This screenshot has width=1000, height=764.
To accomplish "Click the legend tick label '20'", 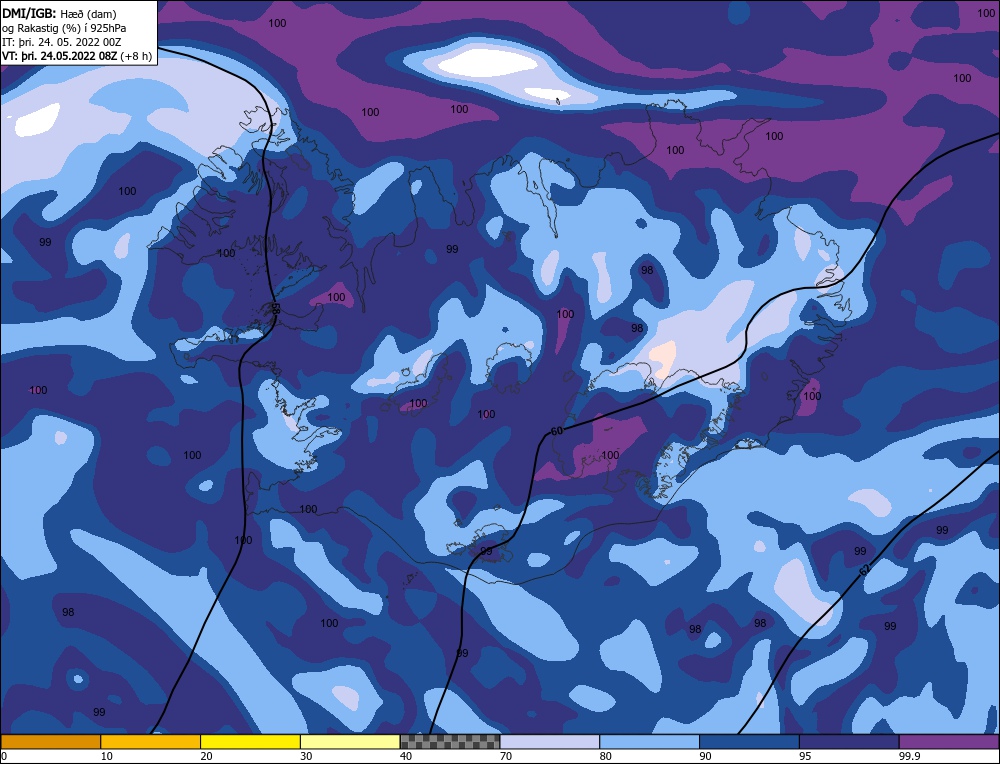I will coord(207,756).
